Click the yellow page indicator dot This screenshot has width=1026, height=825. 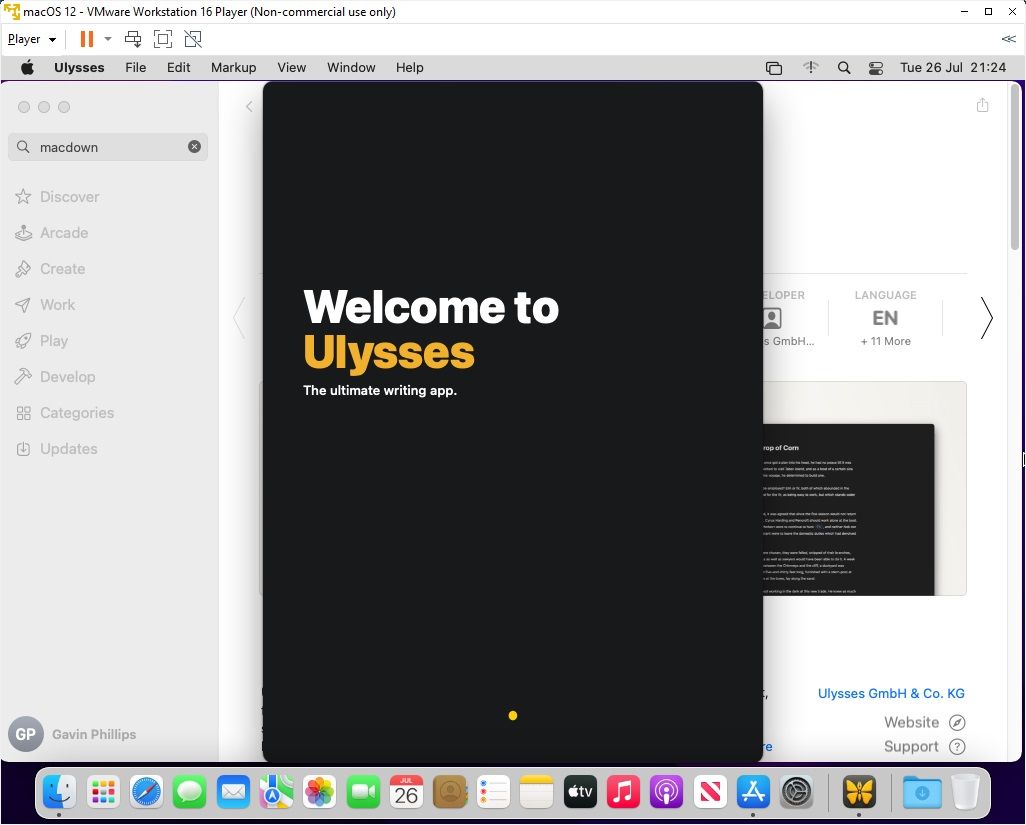513,715
